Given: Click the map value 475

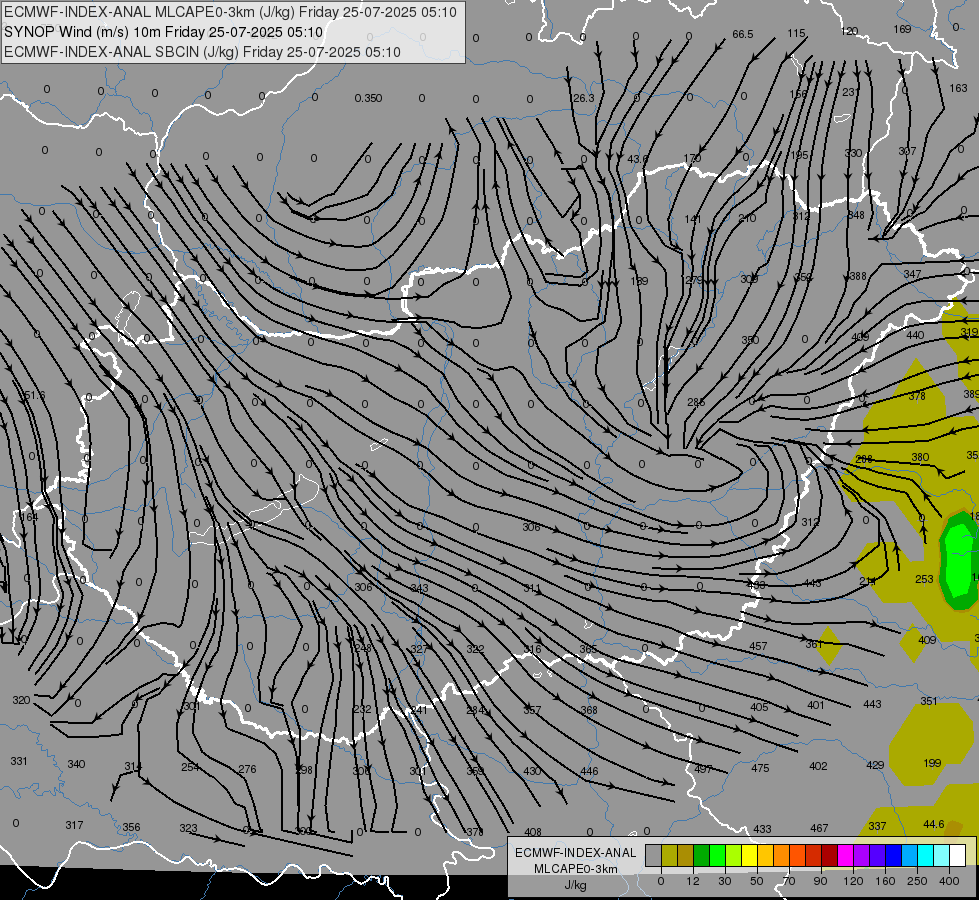Looking at the screenshot, I should [760, 768].
